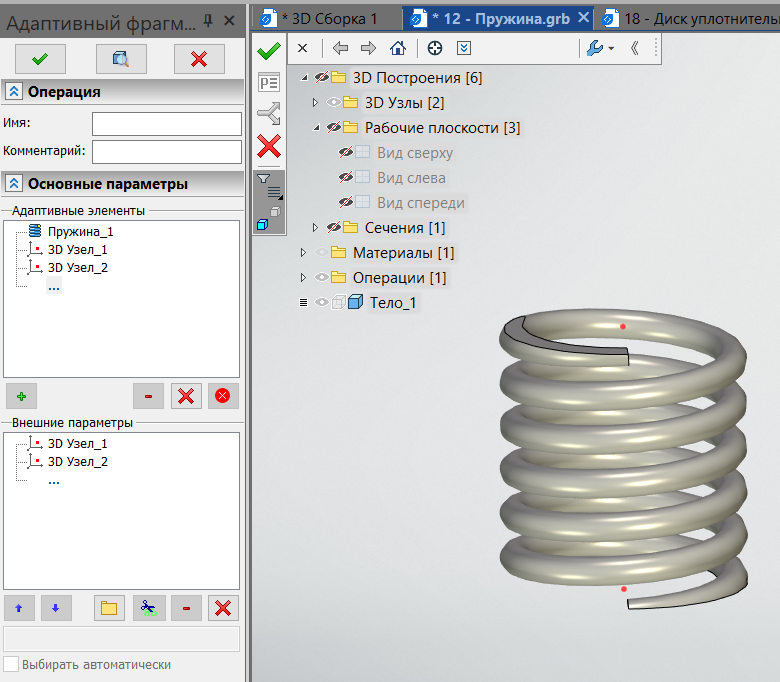Click the small gray cube filter icon
This screenshot has height=682, width=780.
click(x=276, y=211)
